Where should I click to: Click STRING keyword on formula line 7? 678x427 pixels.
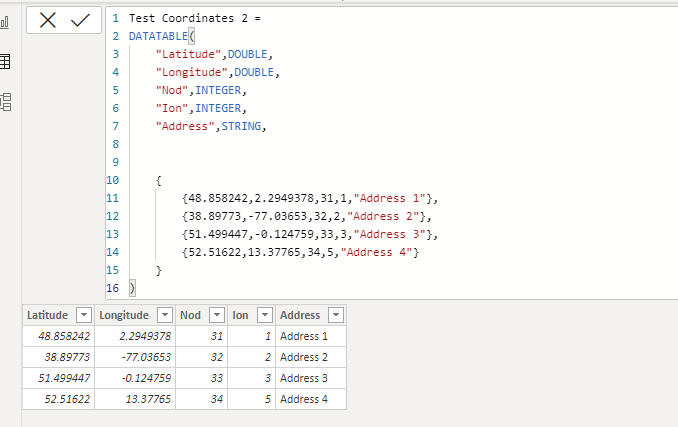pos(241,126)
